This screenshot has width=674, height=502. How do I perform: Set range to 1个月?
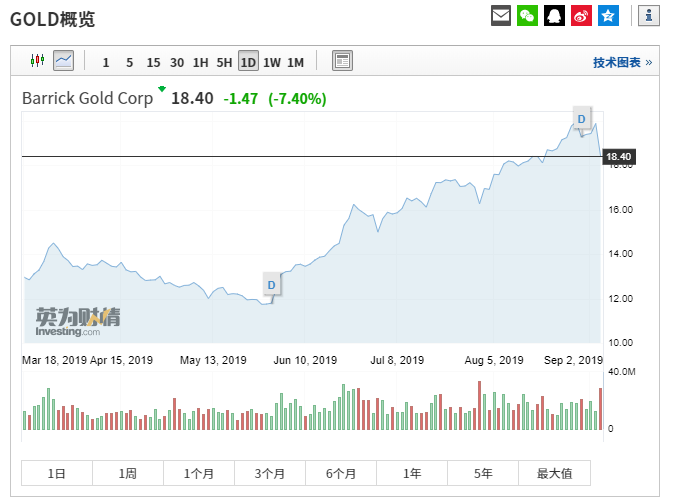(199, 473)
